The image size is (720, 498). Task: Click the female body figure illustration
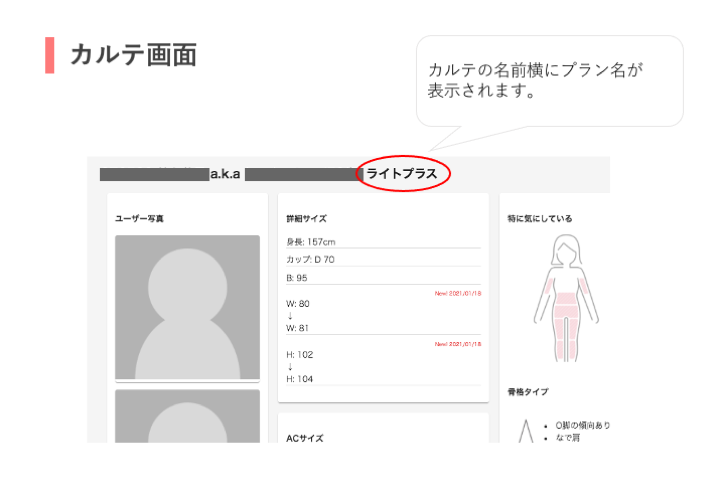pyautogui.click(x=567, y=300)
